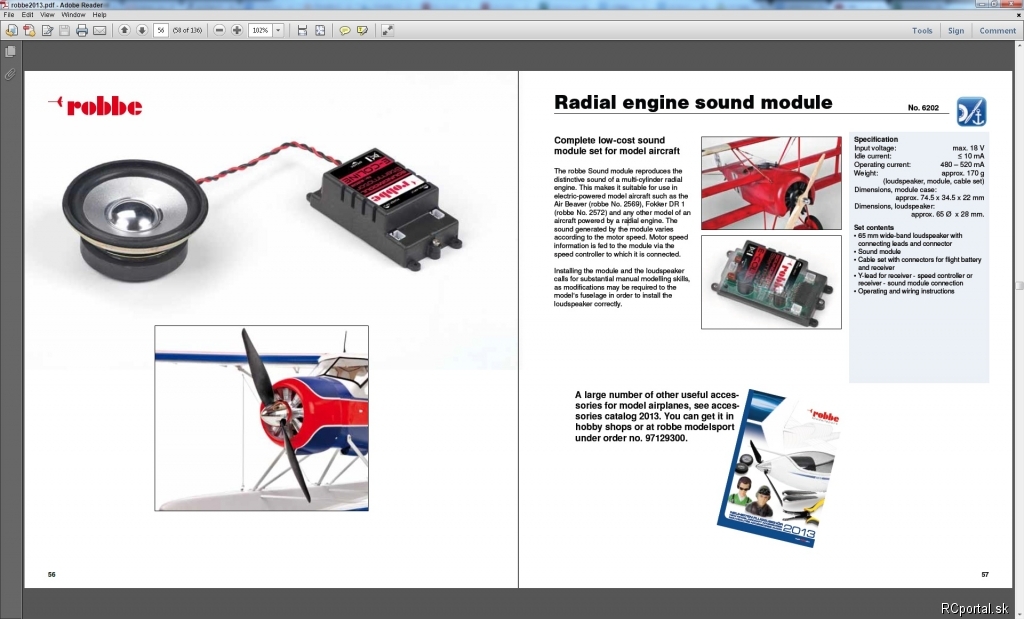Click the 'max. 18 V' input voltage value
The width and height of the screenshot is (1024, 619).
tap(968, 148)
